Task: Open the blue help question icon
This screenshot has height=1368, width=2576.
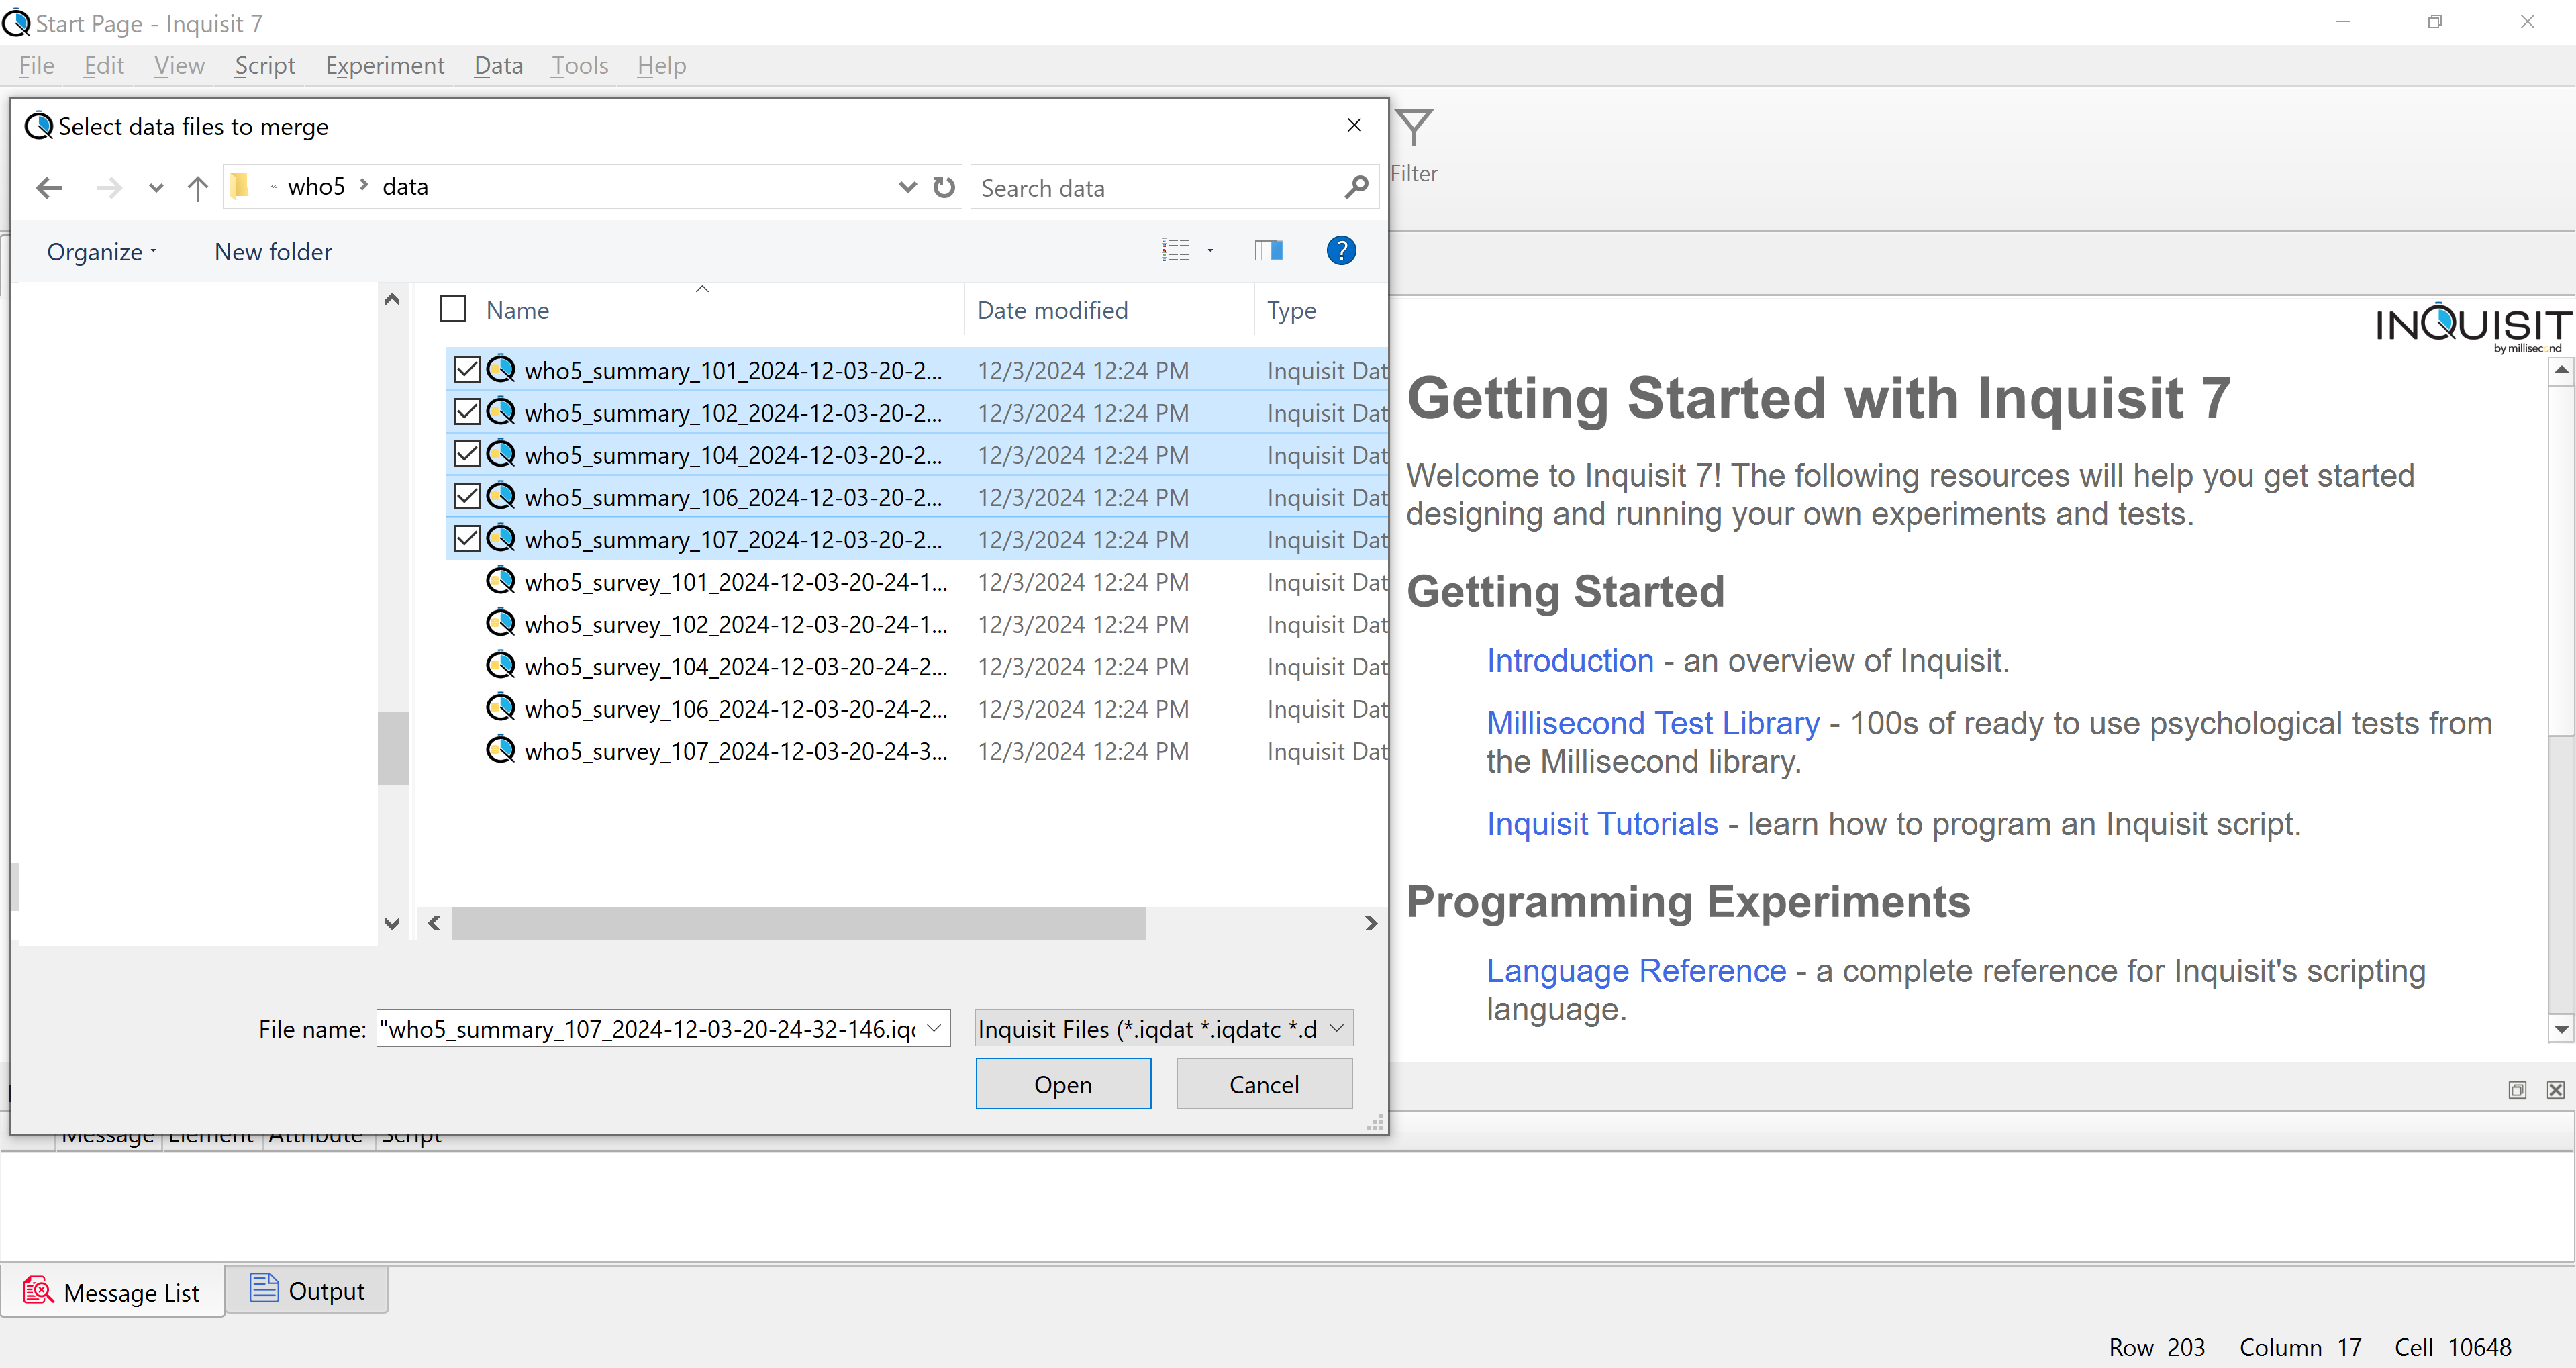Action: (1340, 250)
